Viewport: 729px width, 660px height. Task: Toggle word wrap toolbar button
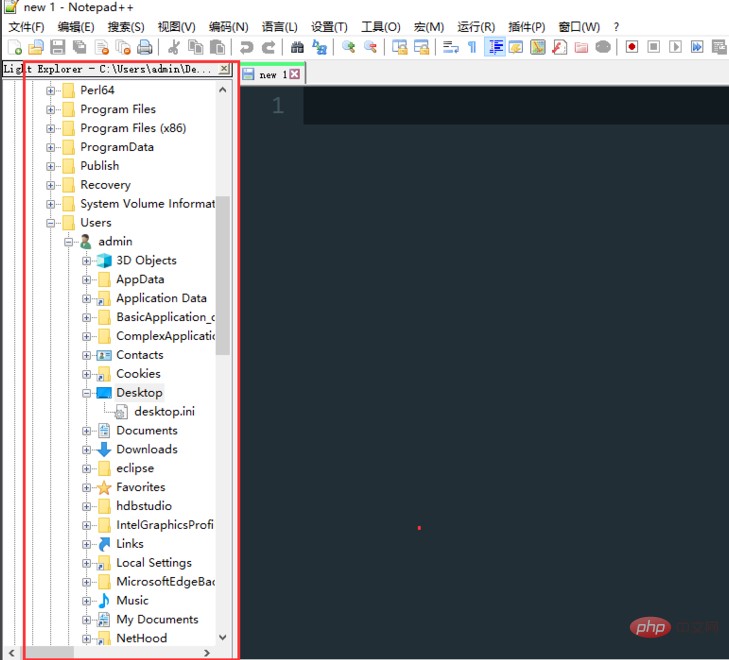451,47
